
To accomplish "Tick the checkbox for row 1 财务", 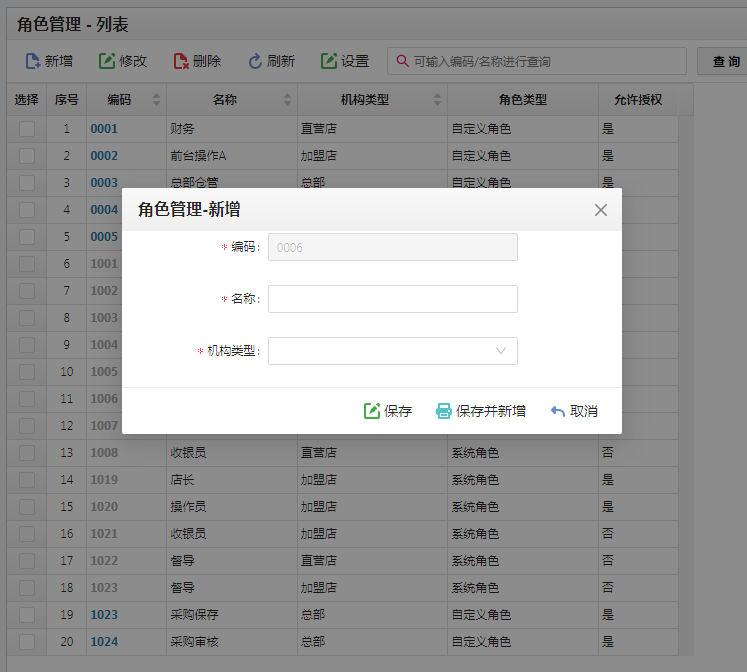I will 27,129.
